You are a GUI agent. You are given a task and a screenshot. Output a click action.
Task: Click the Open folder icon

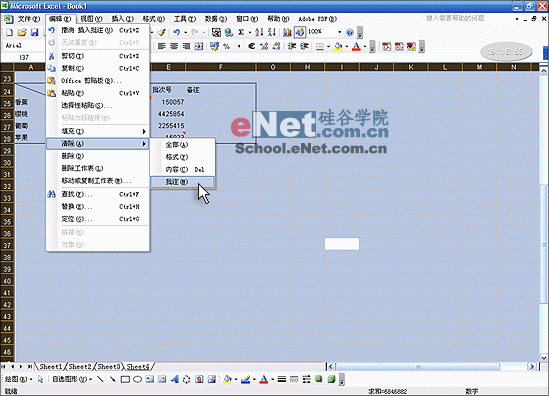[22, 33]
